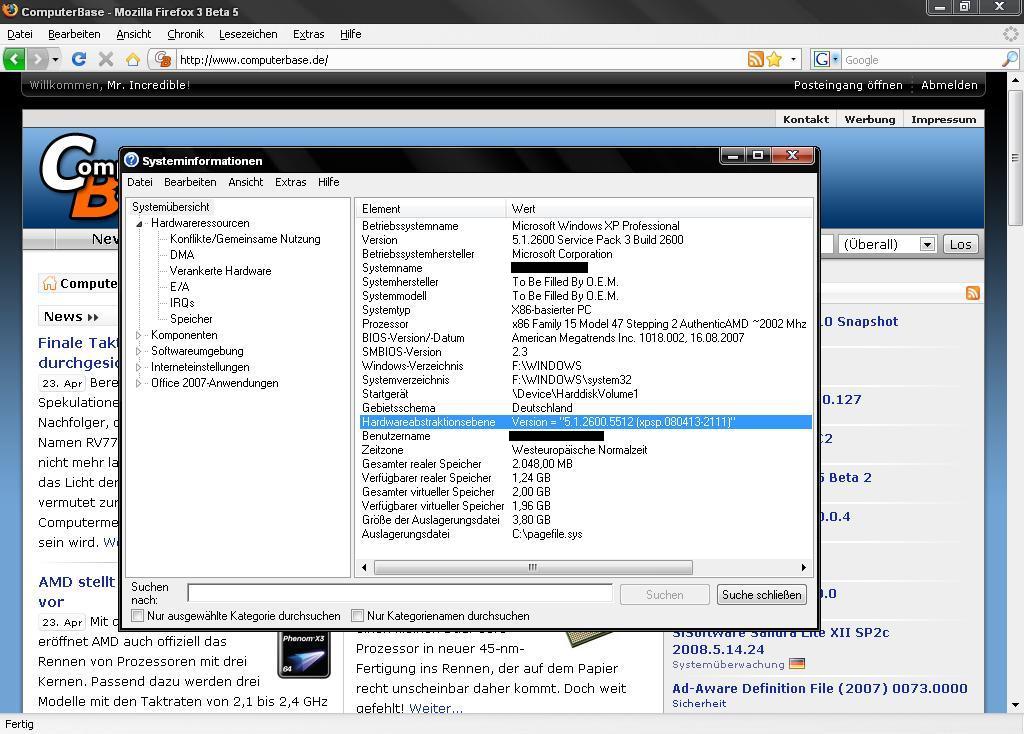Open the Ansicht menu in Systeminformationen

(x=246, y=182)
